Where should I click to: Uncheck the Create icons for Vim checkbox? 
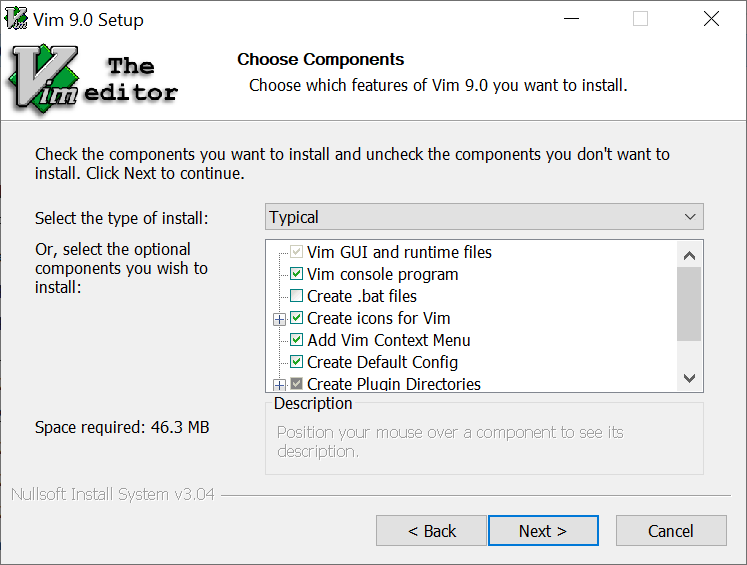pyautogui.click(x=296, y=318)
